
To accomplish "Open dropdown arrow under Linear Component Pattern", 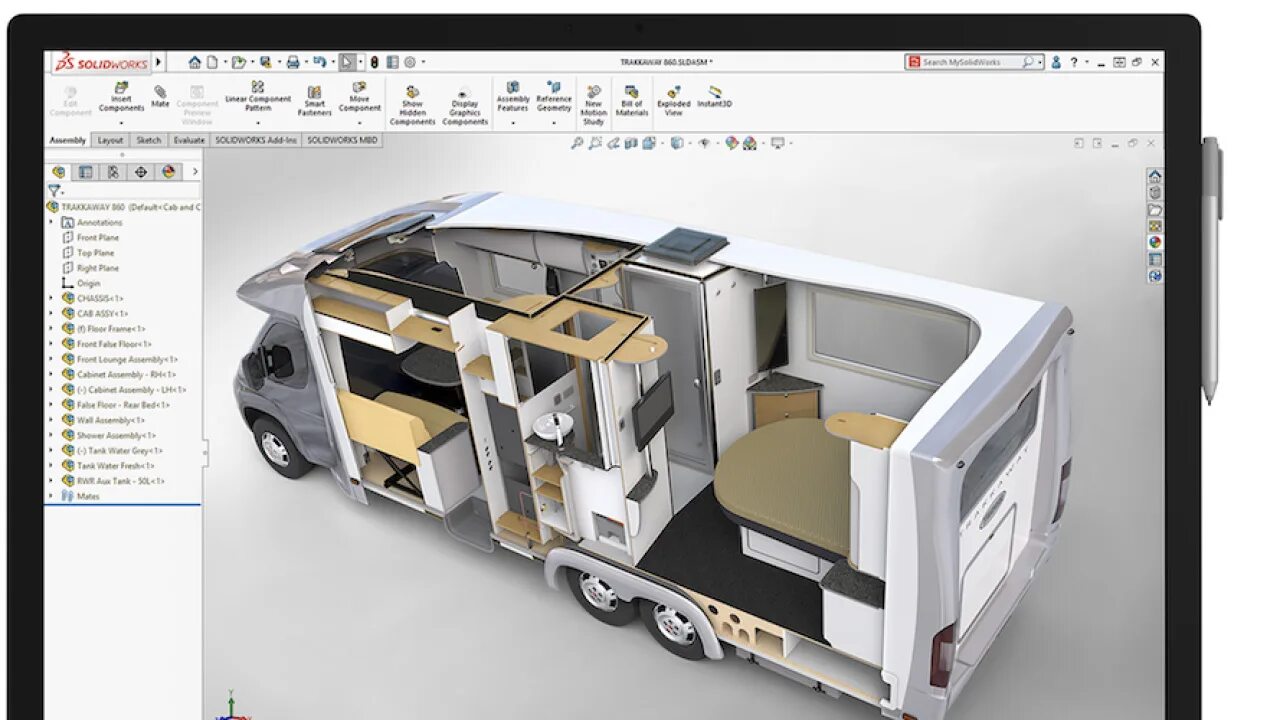I will (x=258, y=123).
